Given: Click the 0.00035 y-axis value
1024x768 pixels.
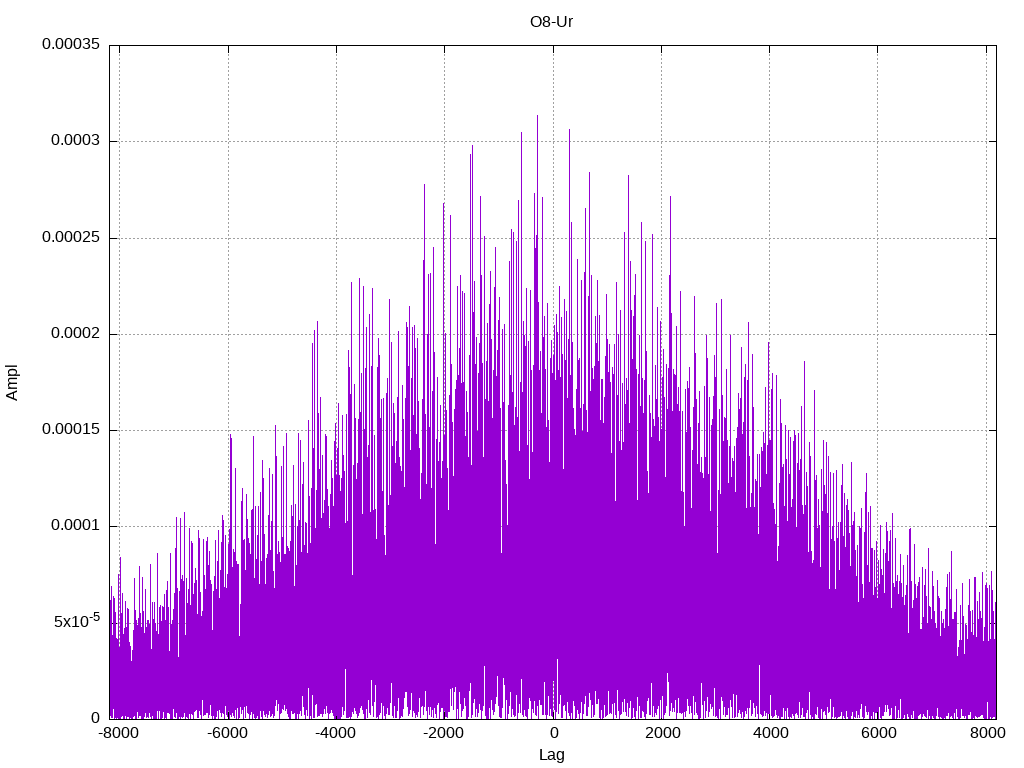Looking at the screenshot, I should [x=71, y=44].
